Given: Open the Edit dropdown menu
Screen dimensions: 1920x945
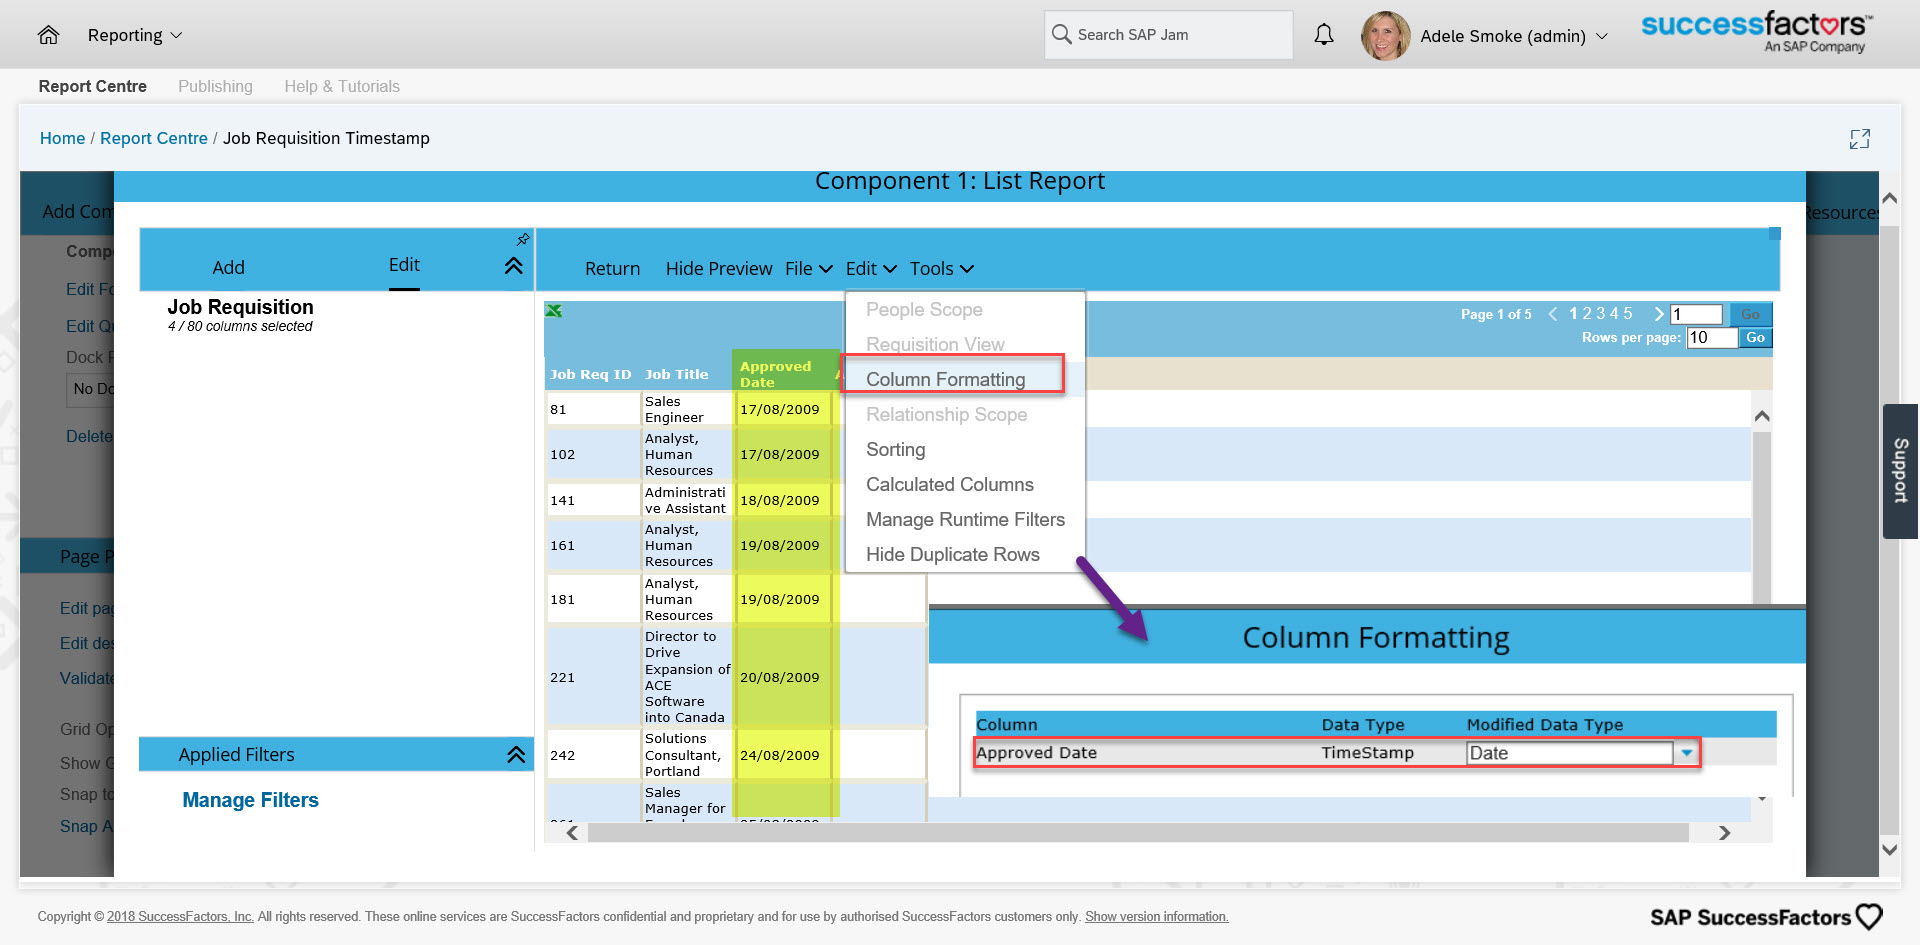Looking at the screenshot, I should [871, 268].
